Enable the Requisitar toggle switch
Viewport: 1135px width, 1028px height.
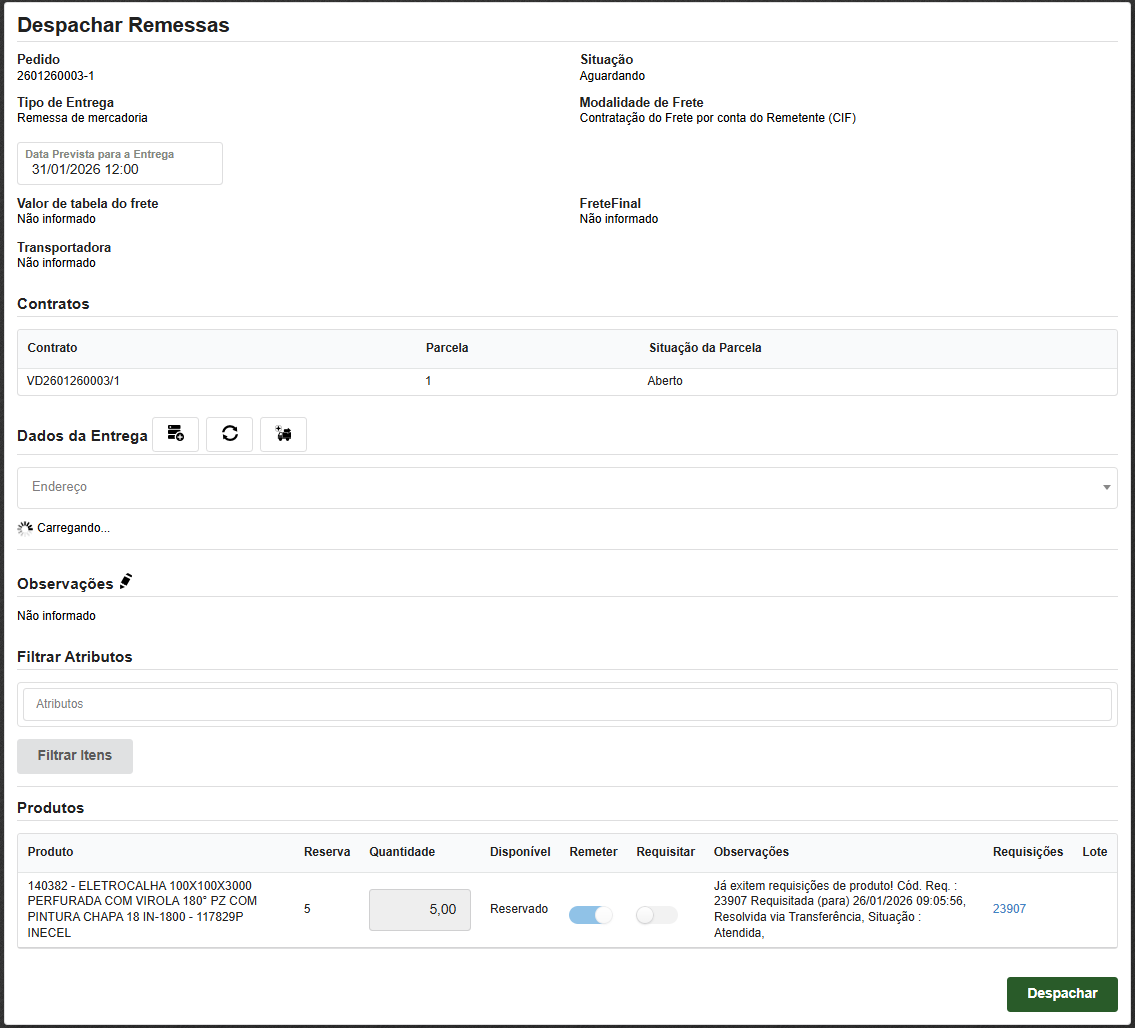point(657,915)
